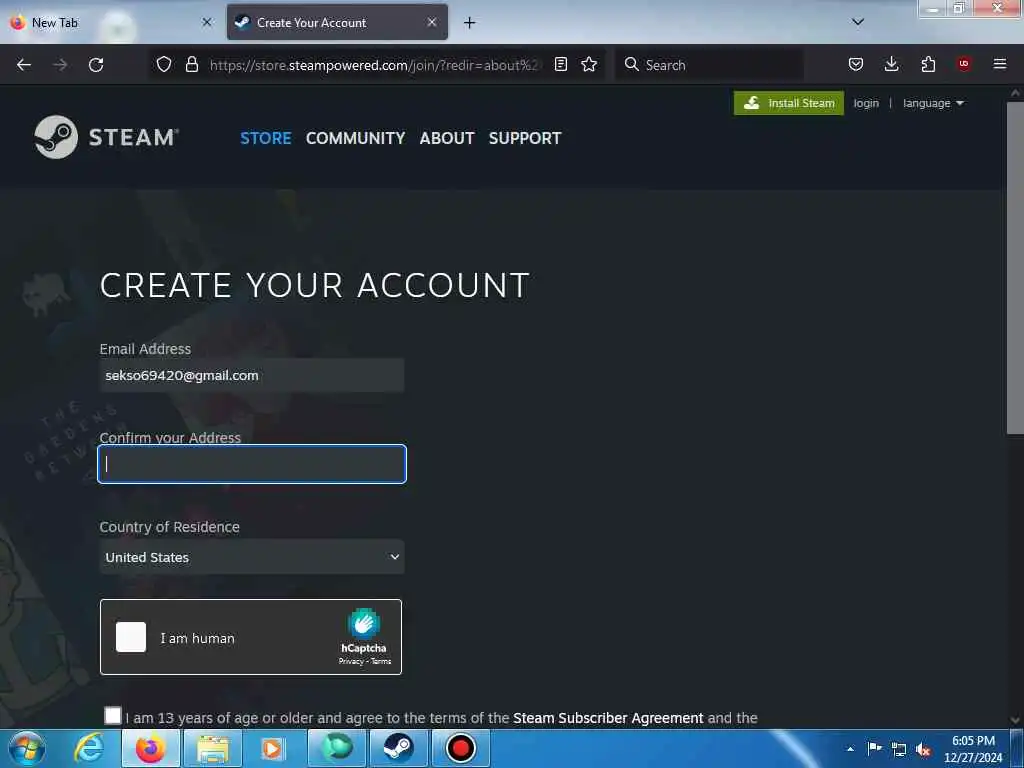Focus the Confirm your Address field
This screenshot has width=1024, height=768.
coord(252,464)
